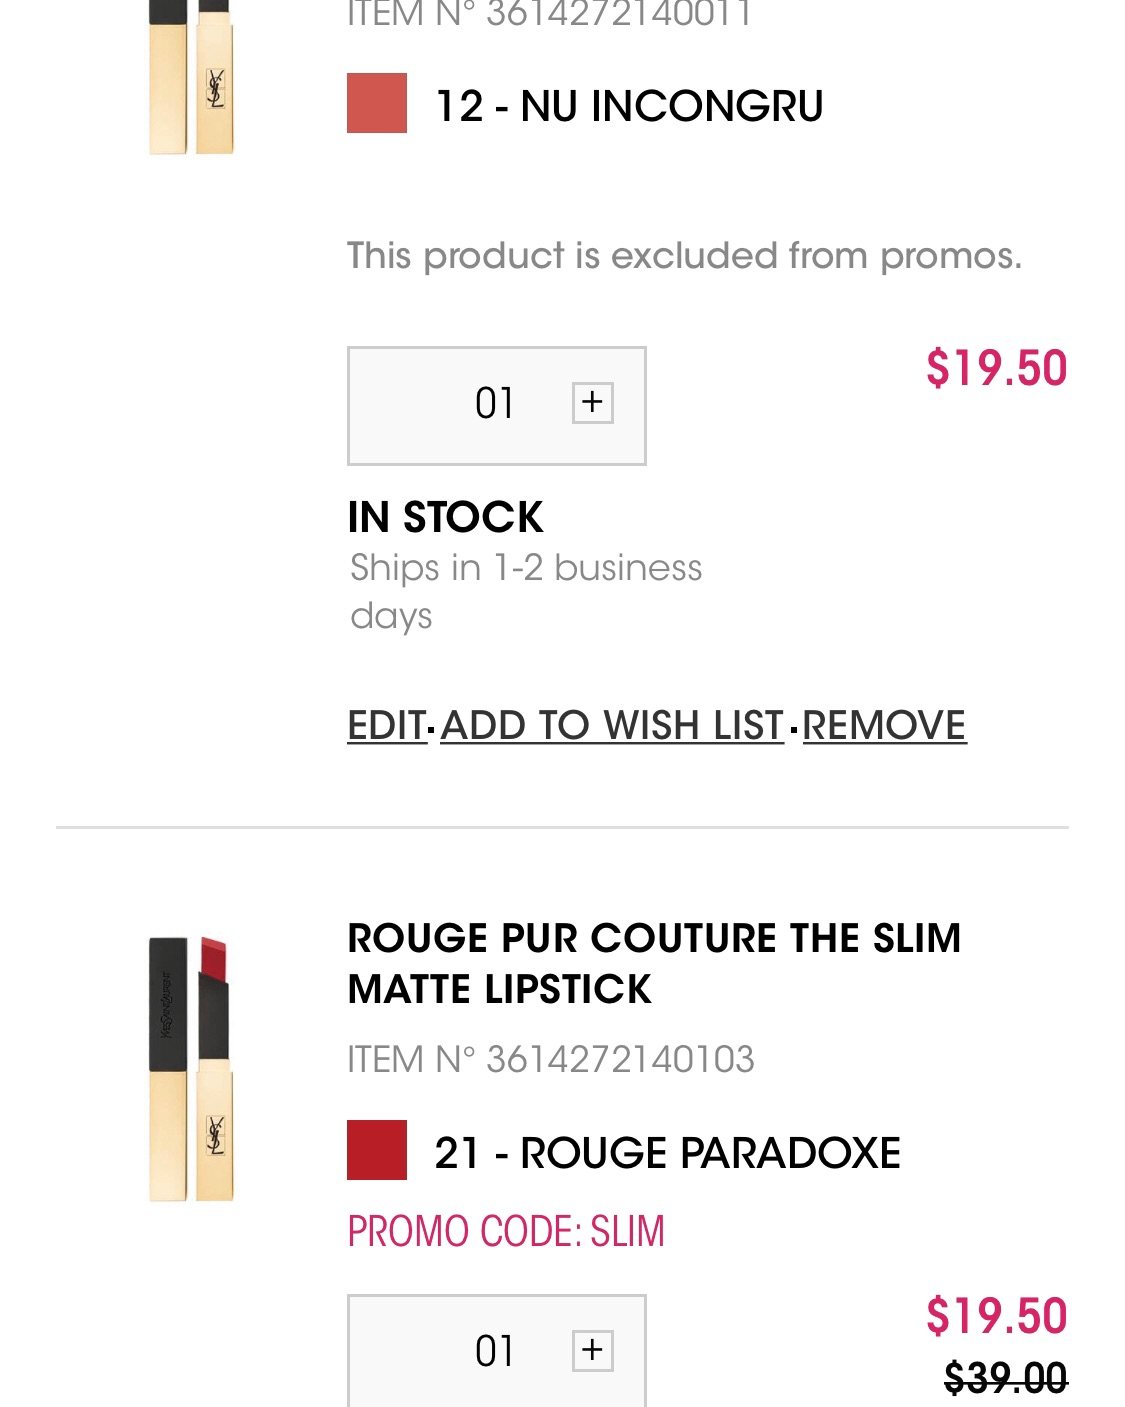
Task: Tap the $19.50 price beside Nu Incongru
Action: pos(996,368)
